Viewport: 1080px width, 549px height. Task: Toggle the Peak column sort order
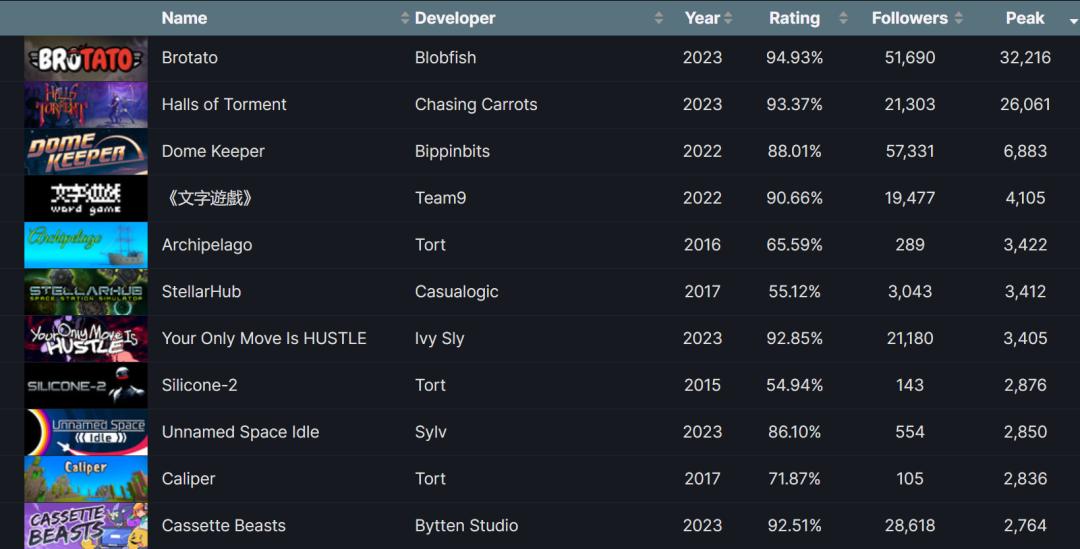(x=1025, y=19)
